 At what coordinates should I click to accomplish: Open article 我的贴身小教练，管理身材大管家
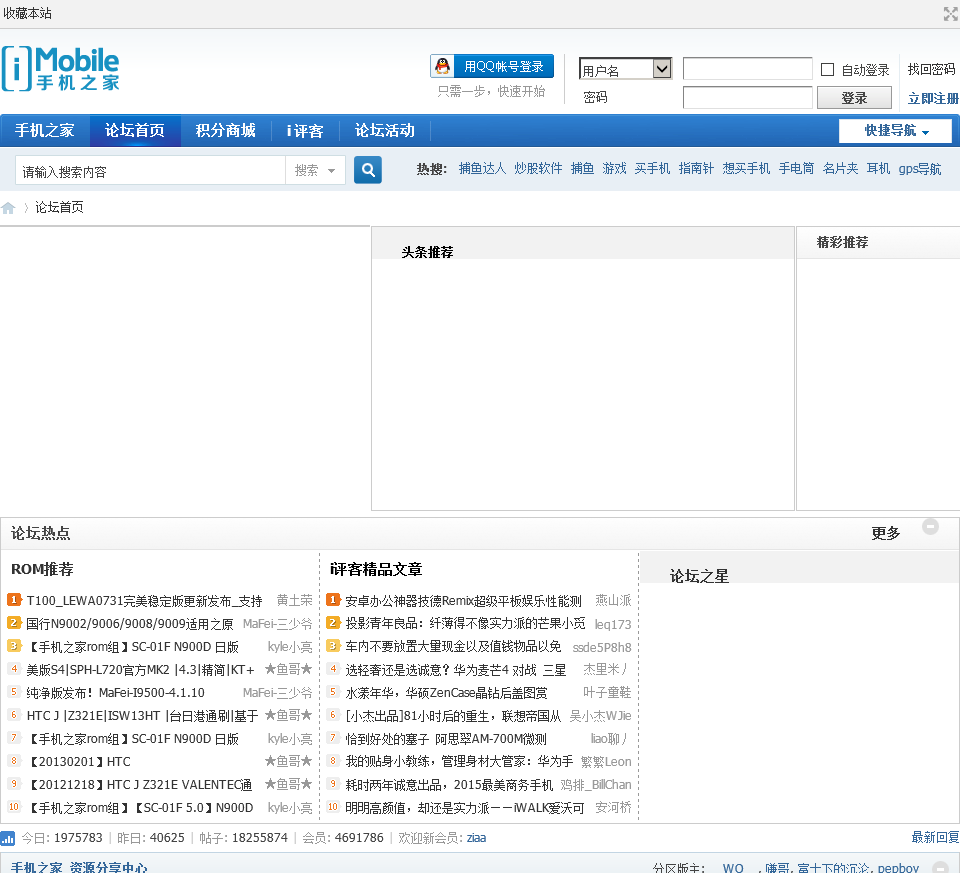point(459,762)
